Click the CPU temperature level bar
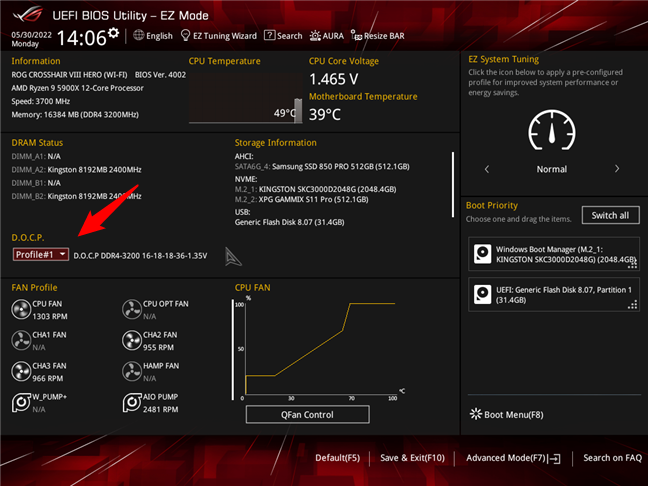648x486 pixels. (298, 110)
